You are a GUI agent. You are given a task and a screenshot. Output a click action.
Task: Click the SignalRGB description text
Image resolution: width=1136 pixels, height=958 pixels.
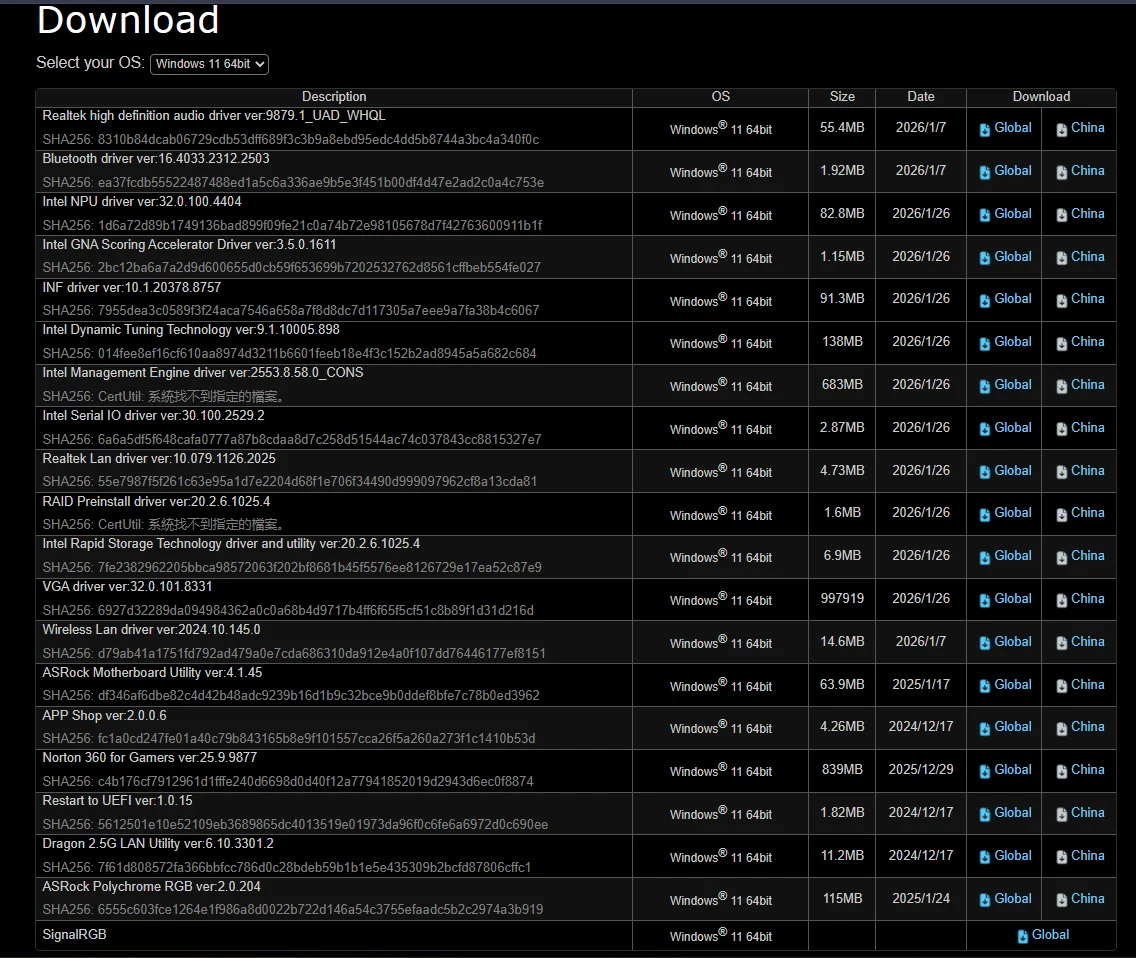pyautogui.click(x=74, y=934)
